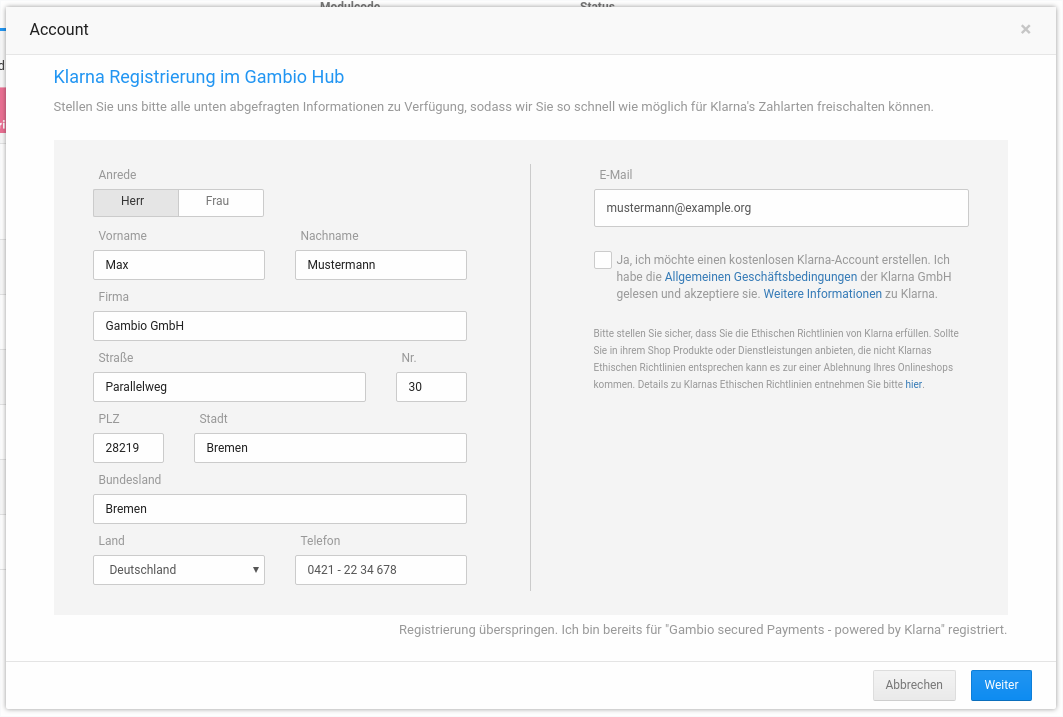Open the Weitere Informationen link
The height and width of the screenshot is (717, 1063).
[822, 295]
